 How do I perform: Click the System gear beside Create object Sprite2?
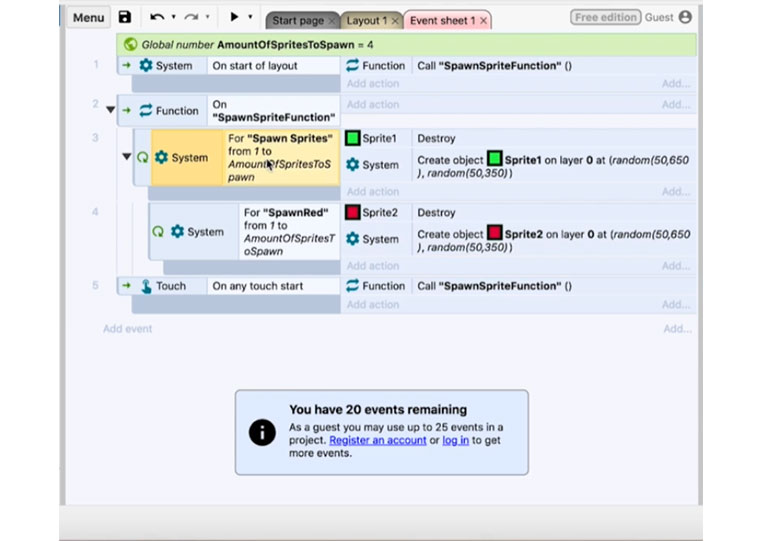pos(352,239)
